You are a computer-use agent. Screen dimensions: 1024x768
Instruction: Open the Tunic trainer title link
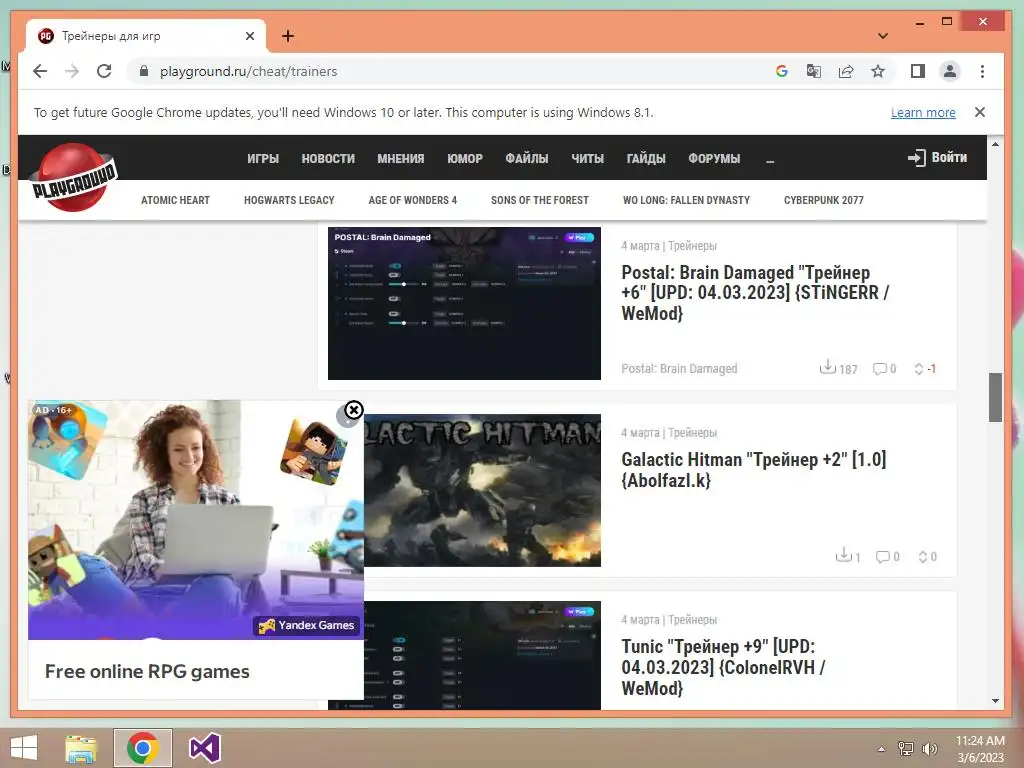724,667
